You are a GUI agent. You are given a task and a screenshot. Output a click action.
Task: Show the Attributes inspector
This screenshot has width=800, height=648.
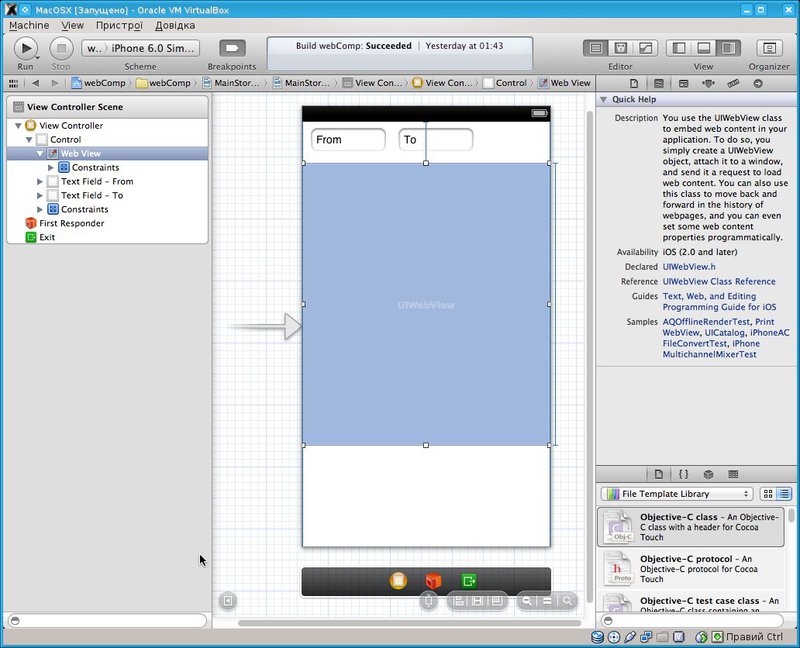pyautogui.click(x=708, y=83)
